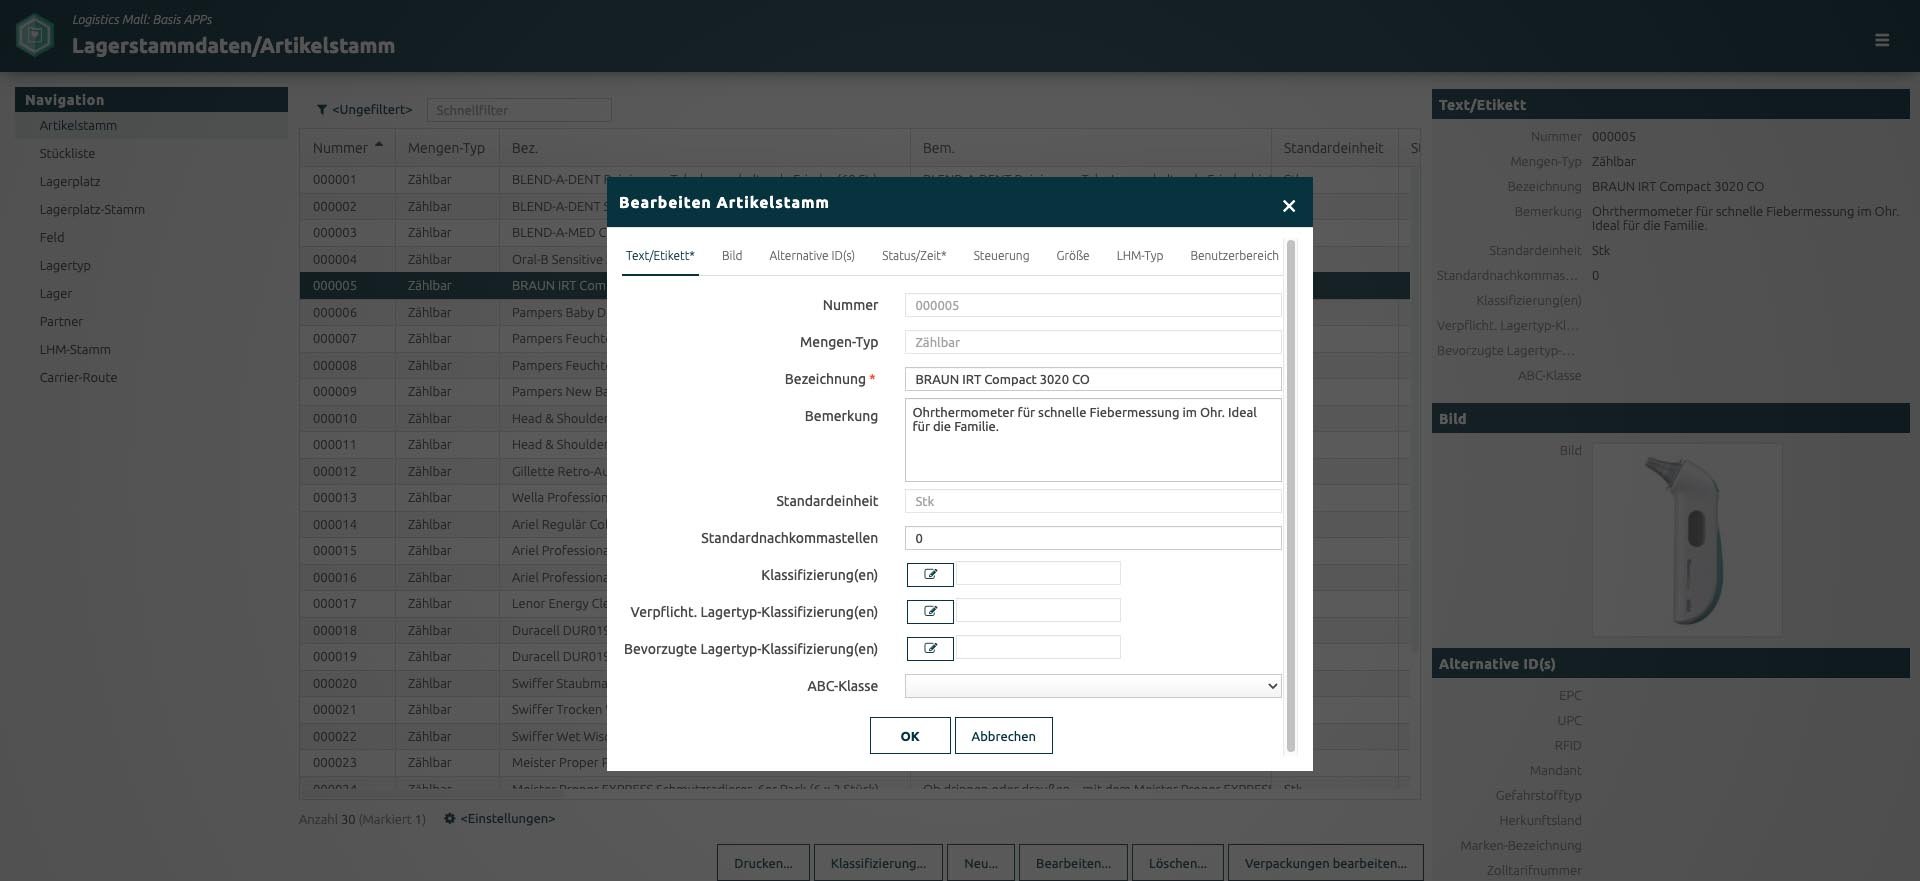The width and height of the screenshot is (1920, 881).
Task: Go to the Größe tab
Action: click(1073, 256)
